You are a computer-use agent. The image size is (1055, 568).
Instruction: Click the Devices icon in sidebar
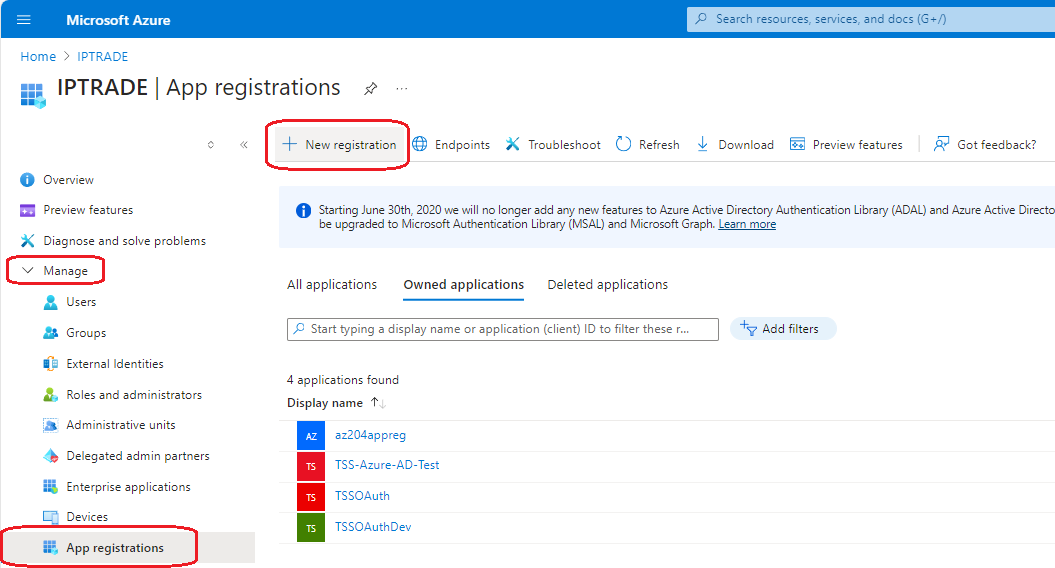(x=50, y=517)
